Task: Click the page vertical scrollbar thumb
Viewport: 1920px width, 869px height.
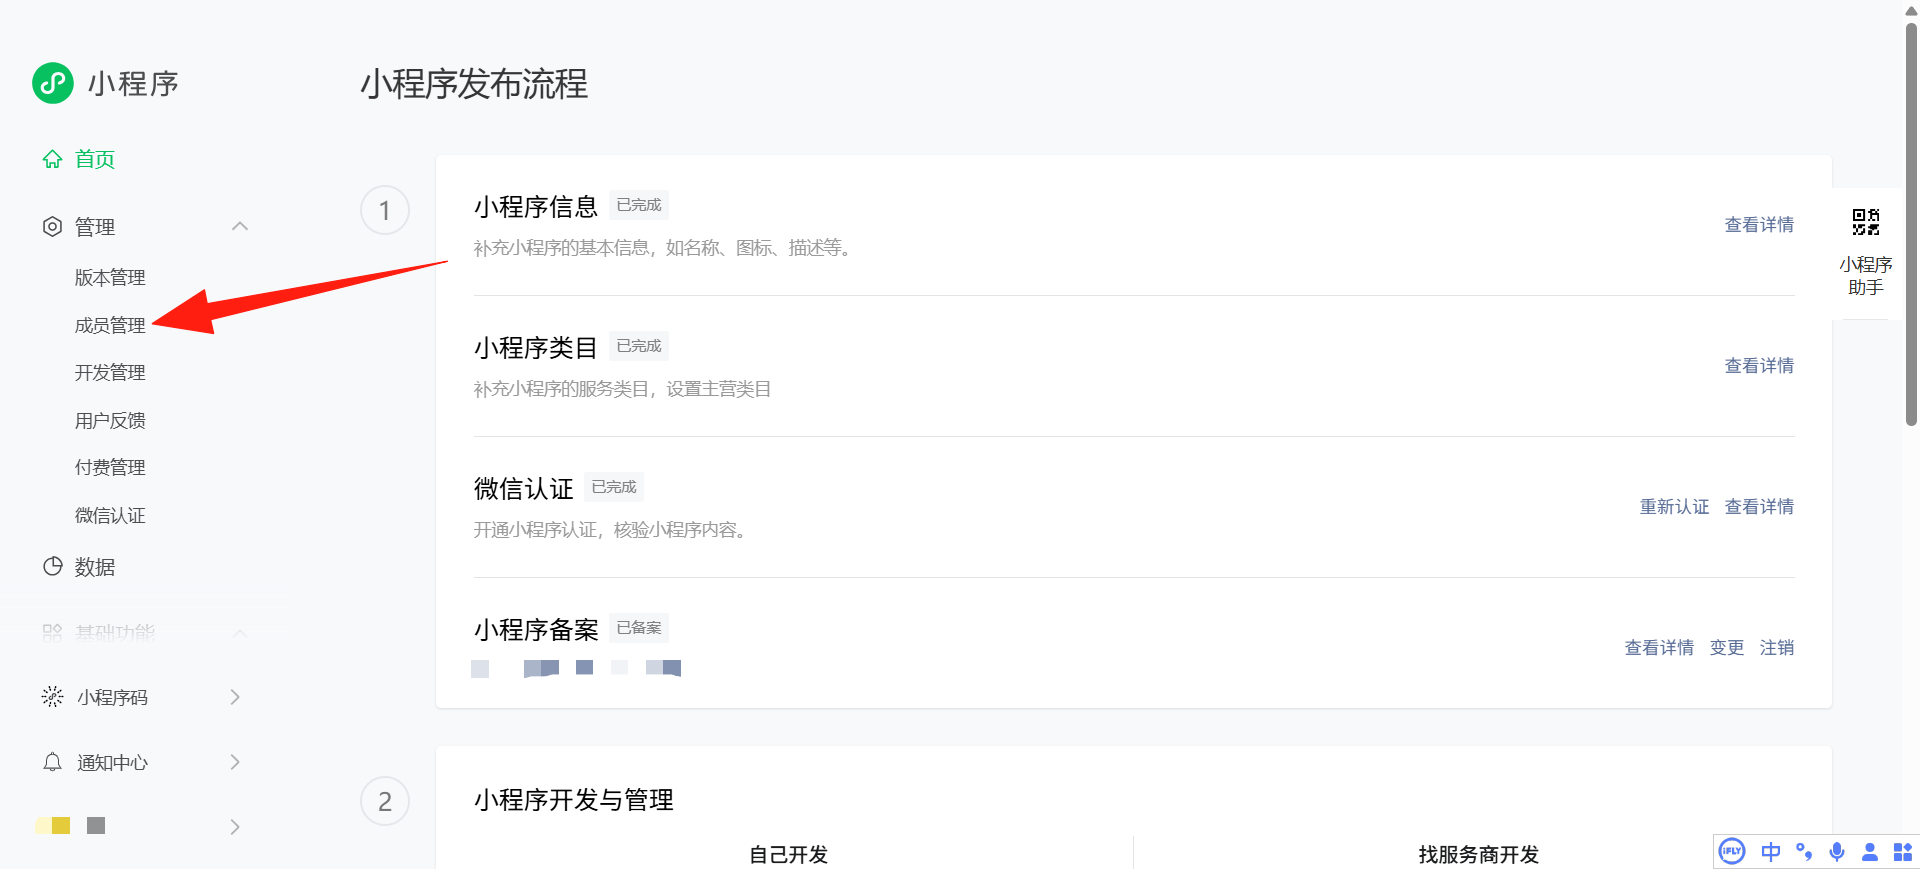Action: pyautogui.click(x=1911, y=224)
